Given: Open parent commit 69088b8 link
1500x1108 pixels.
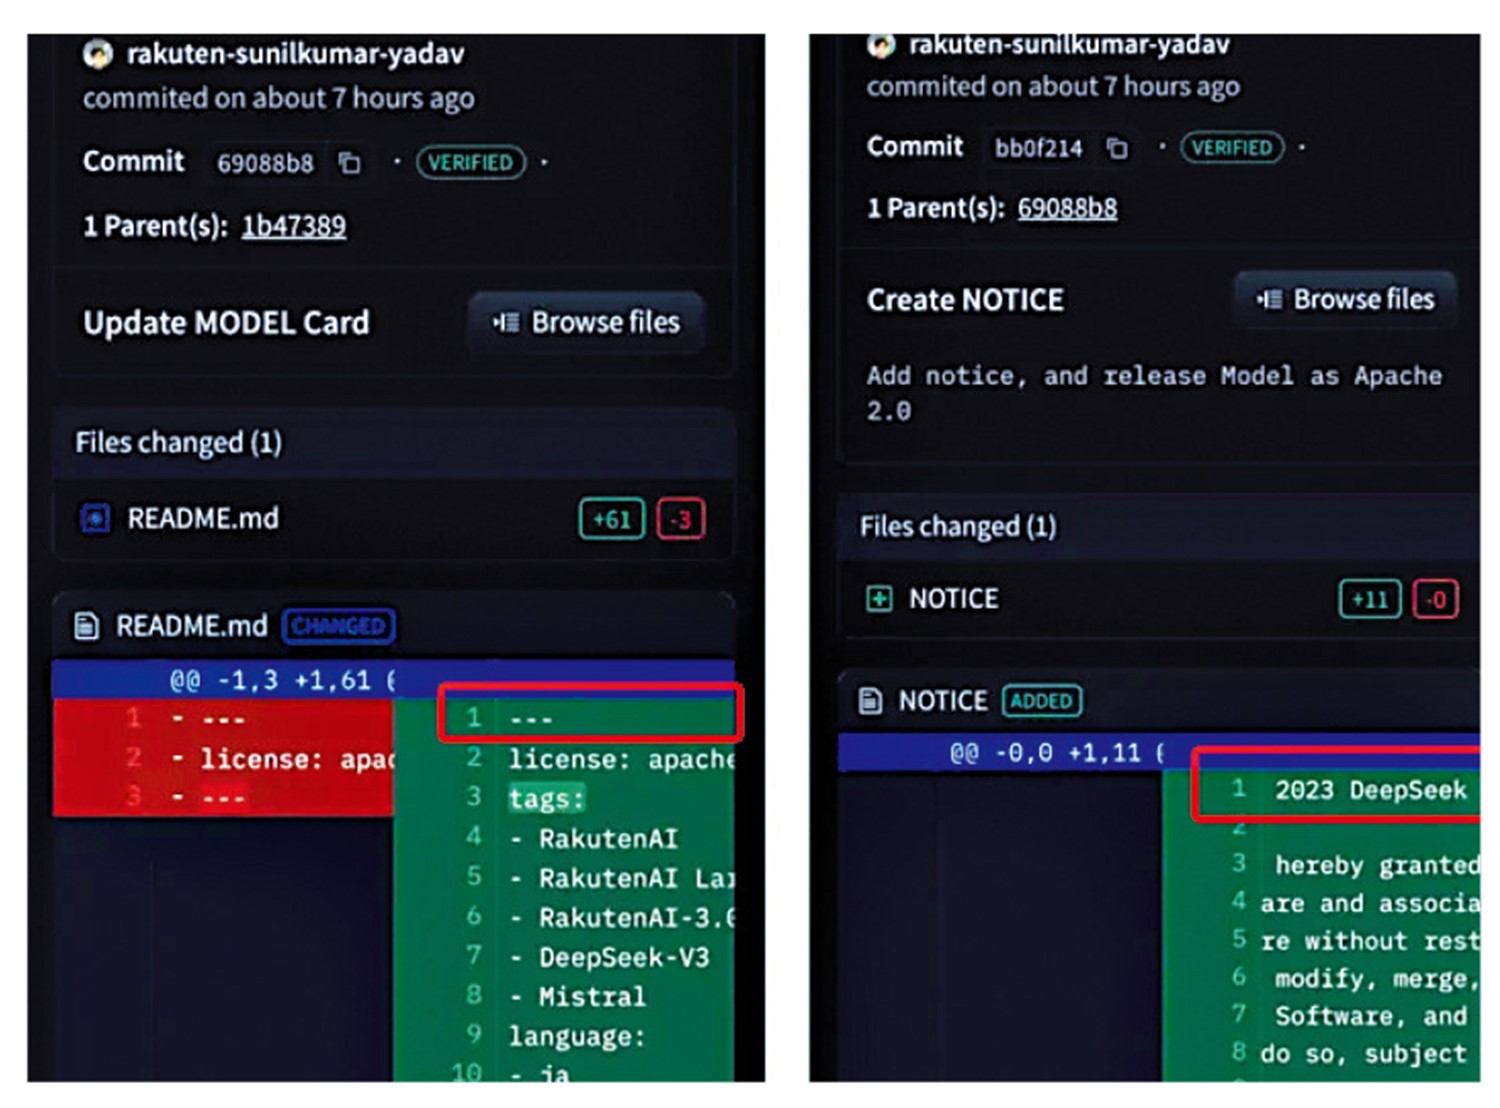Looking at the screenshot, I should click(x=1067, y=208).
